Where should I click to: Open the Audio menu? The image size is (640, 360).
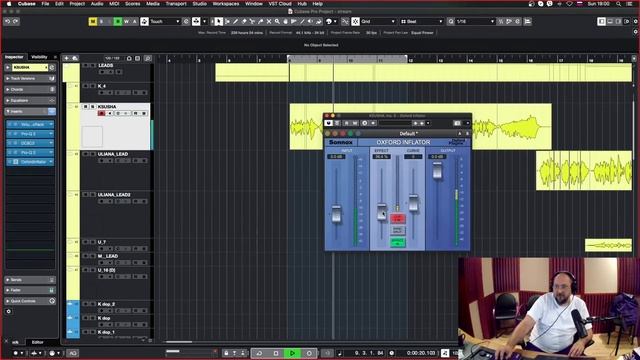tap(97, 4)
